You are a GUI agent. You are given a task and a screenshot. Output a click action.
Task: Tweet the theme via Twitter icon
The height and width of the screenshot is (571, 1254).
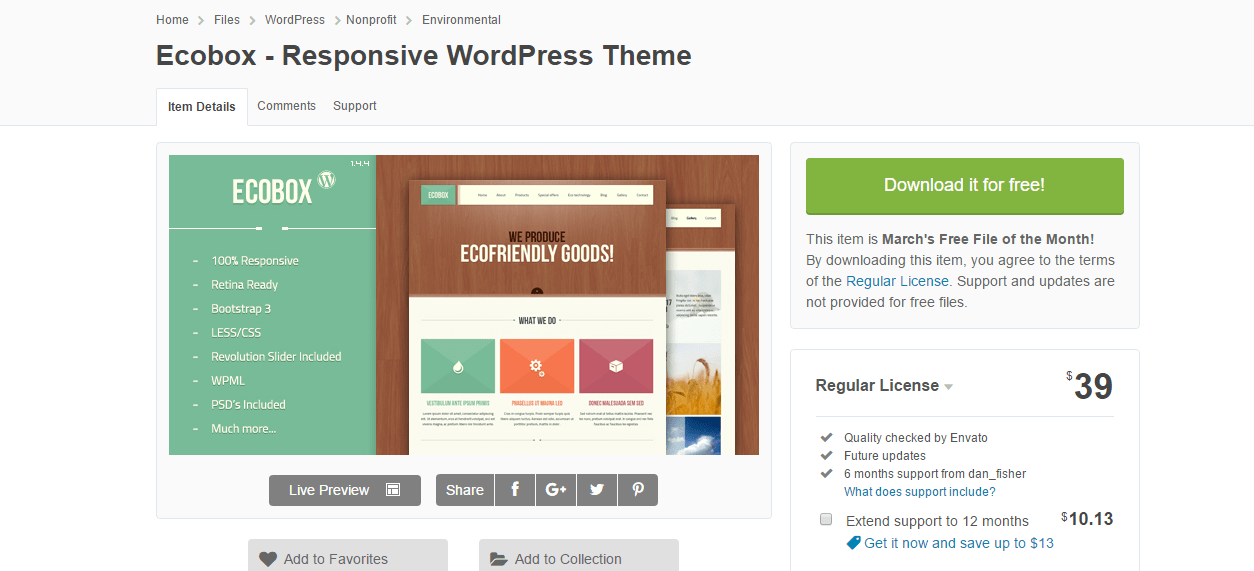(597, 490)
